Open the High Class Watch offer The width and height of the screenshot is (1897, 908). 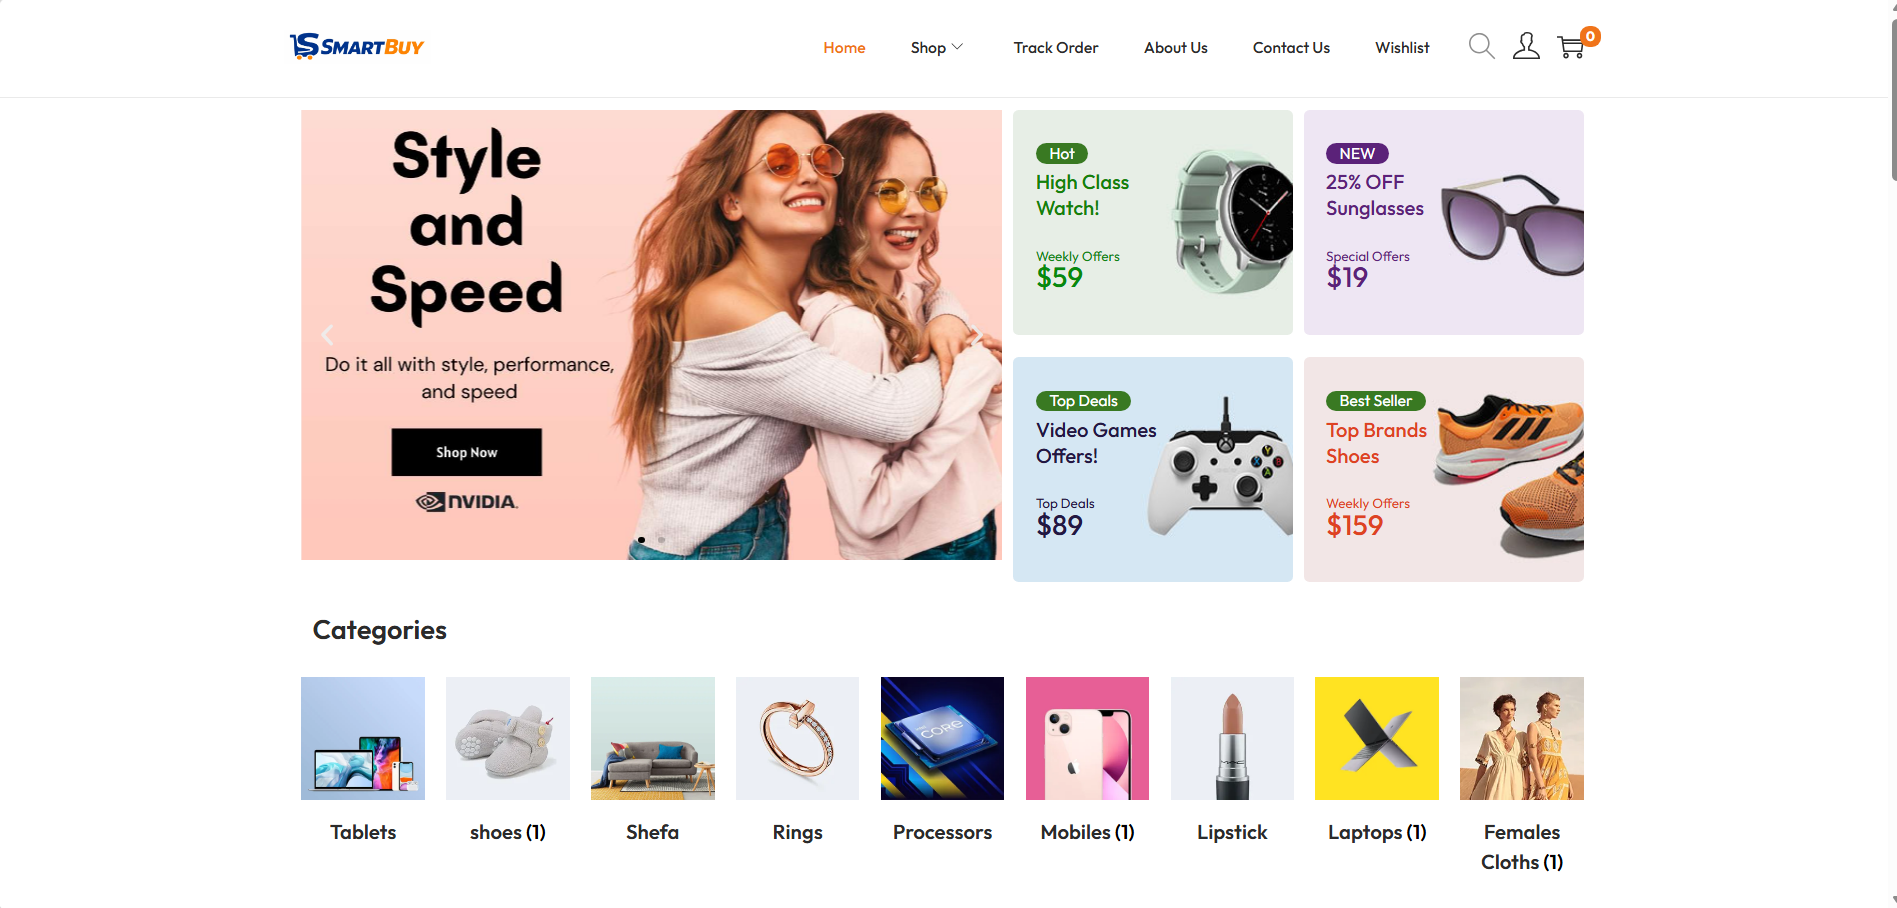[x=1152, y=222]
